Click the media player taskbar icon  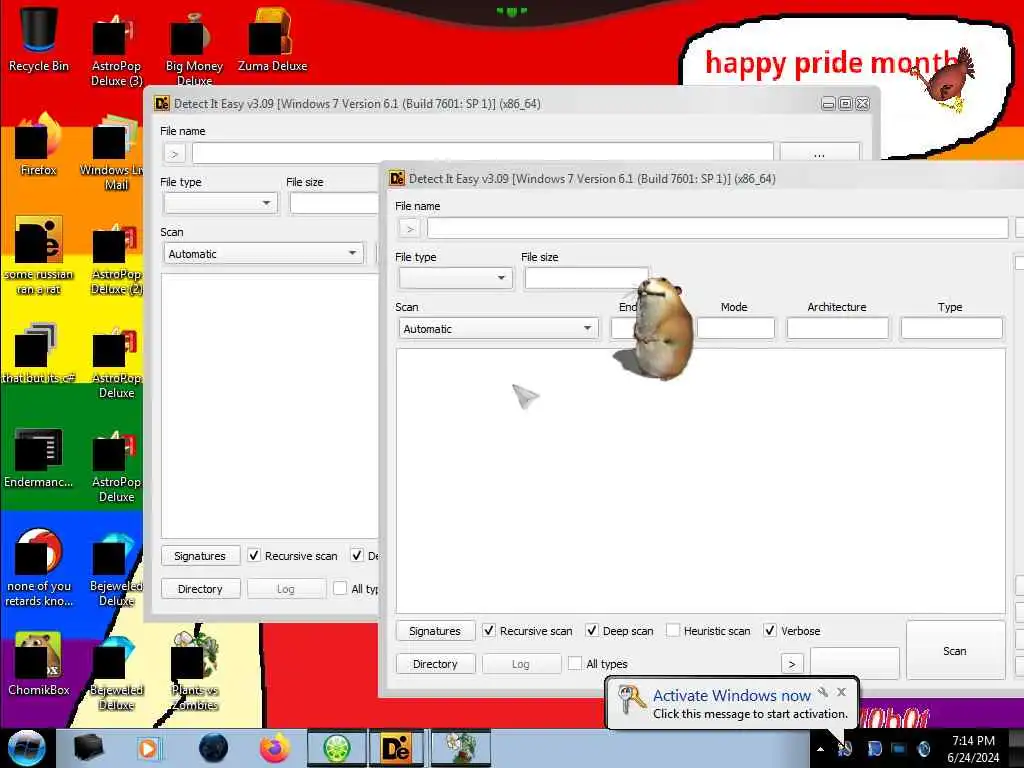(x=148, y=748)
